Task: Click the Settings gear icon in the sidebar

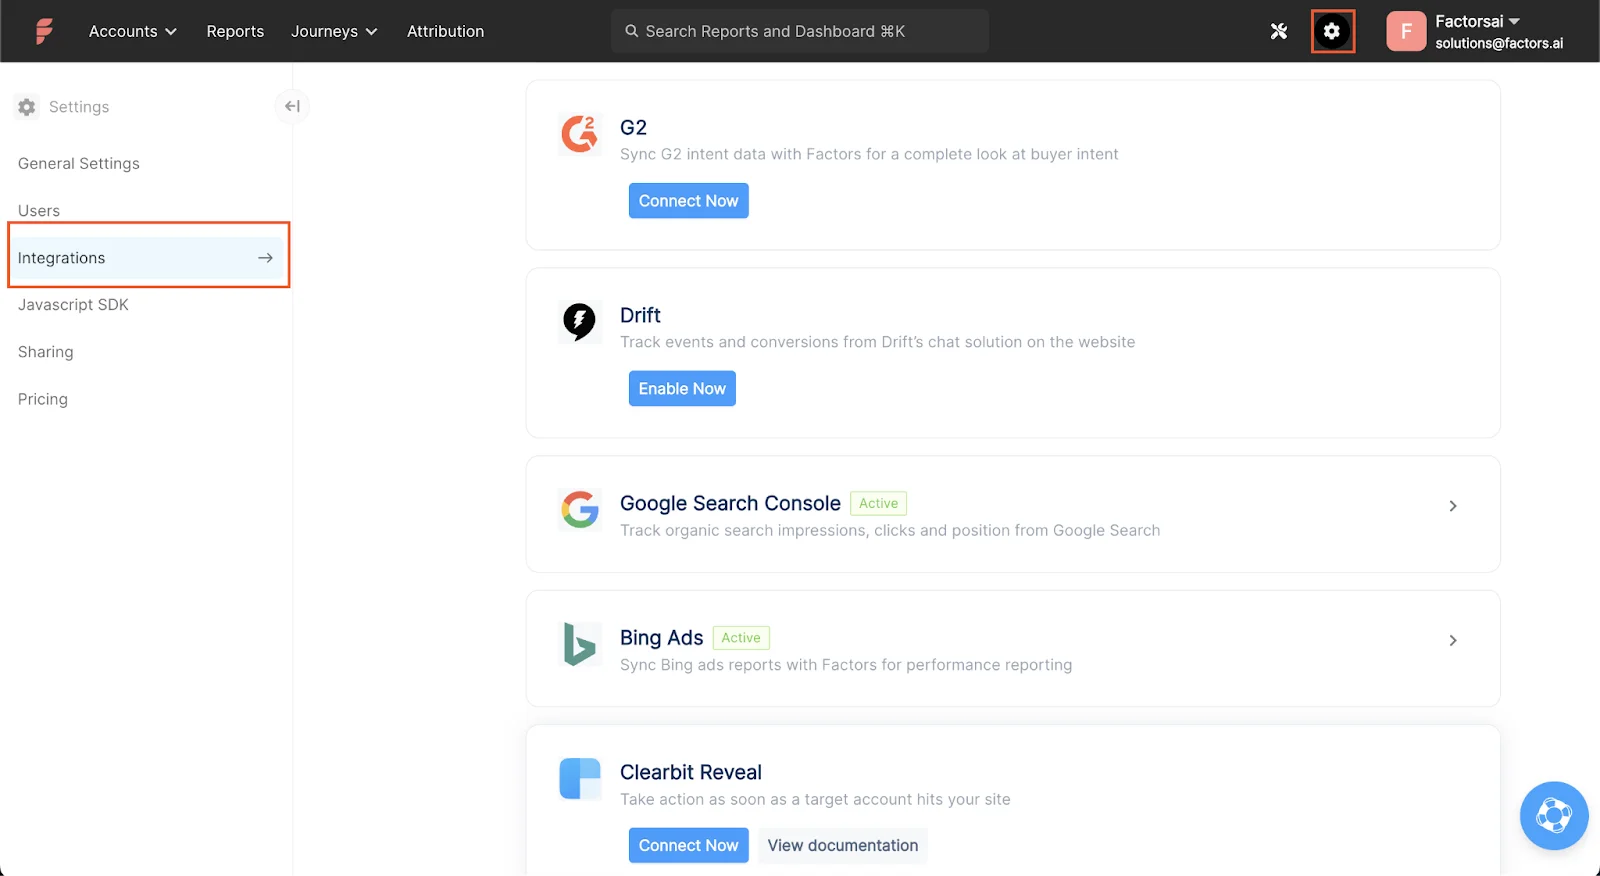Action: (27, 107)
